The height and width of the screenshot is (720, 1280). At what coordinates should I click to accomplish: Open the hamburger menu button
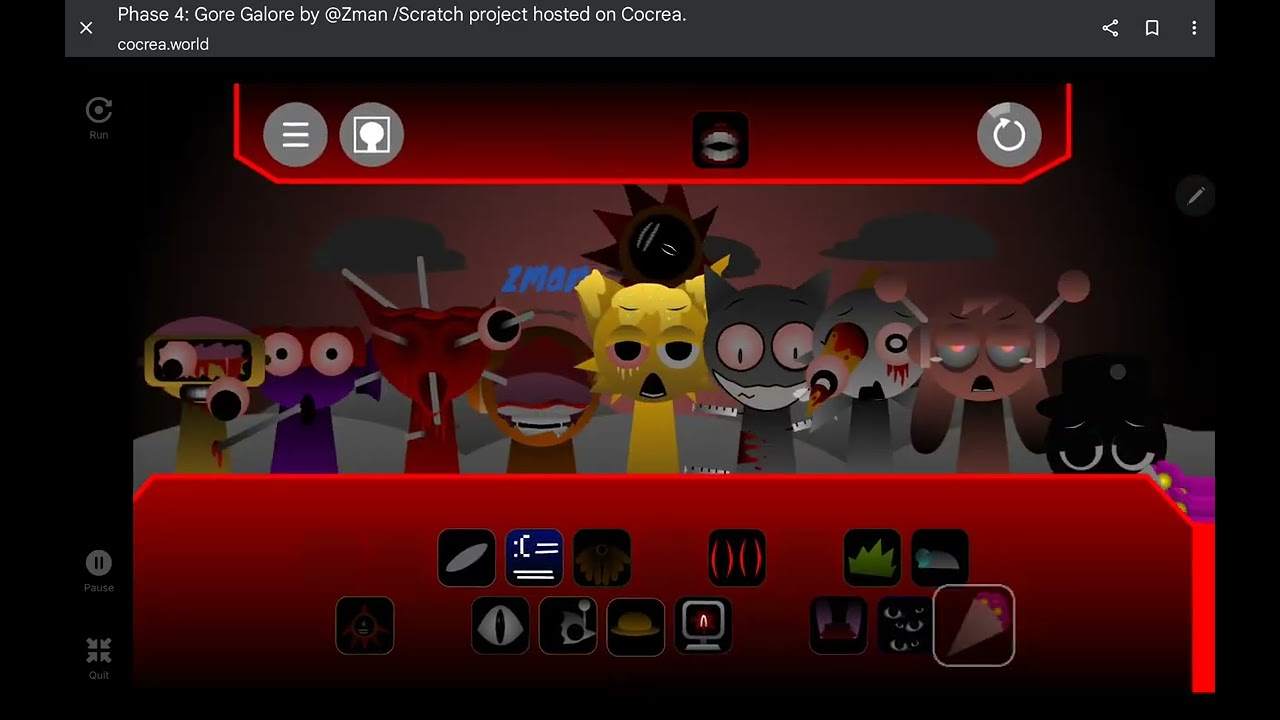pos(295,134)
